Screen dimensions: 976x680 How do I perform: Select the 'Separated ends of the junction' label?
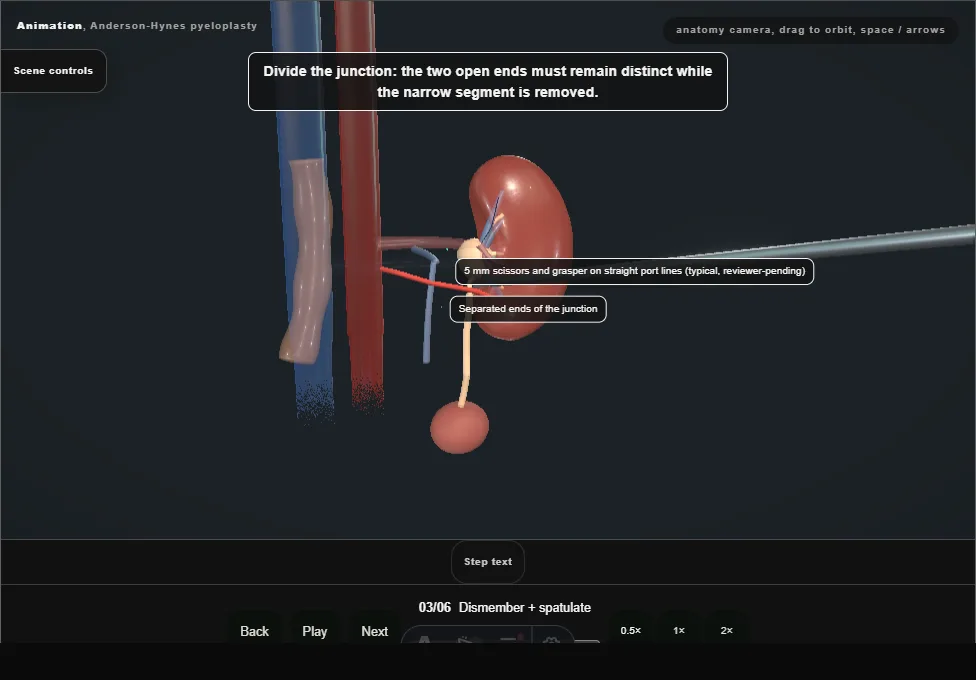528,309
